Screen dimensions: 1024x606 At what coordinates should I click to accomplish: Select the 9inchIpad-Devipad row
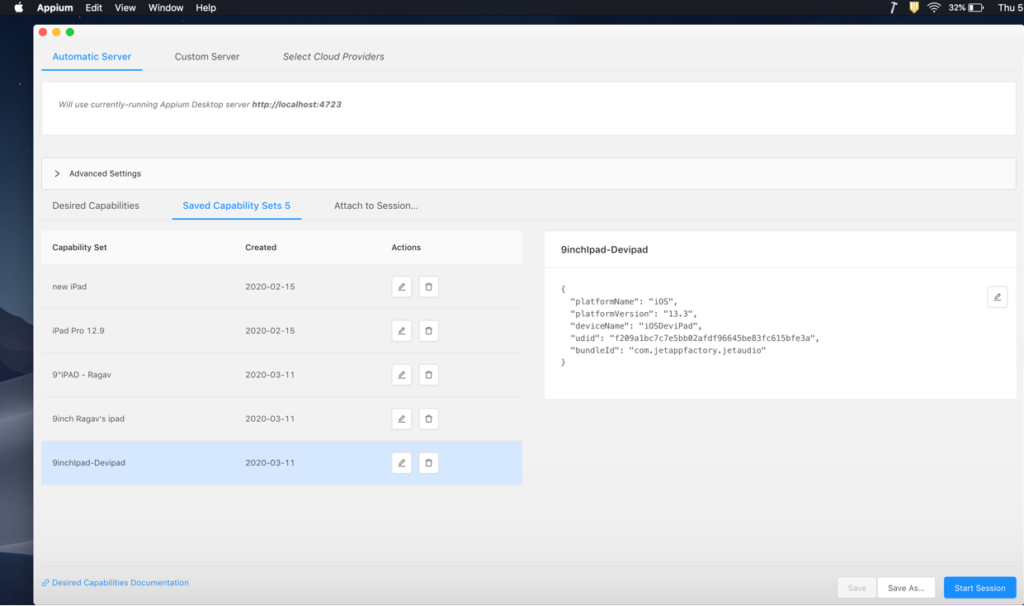[x=281, y=463]
